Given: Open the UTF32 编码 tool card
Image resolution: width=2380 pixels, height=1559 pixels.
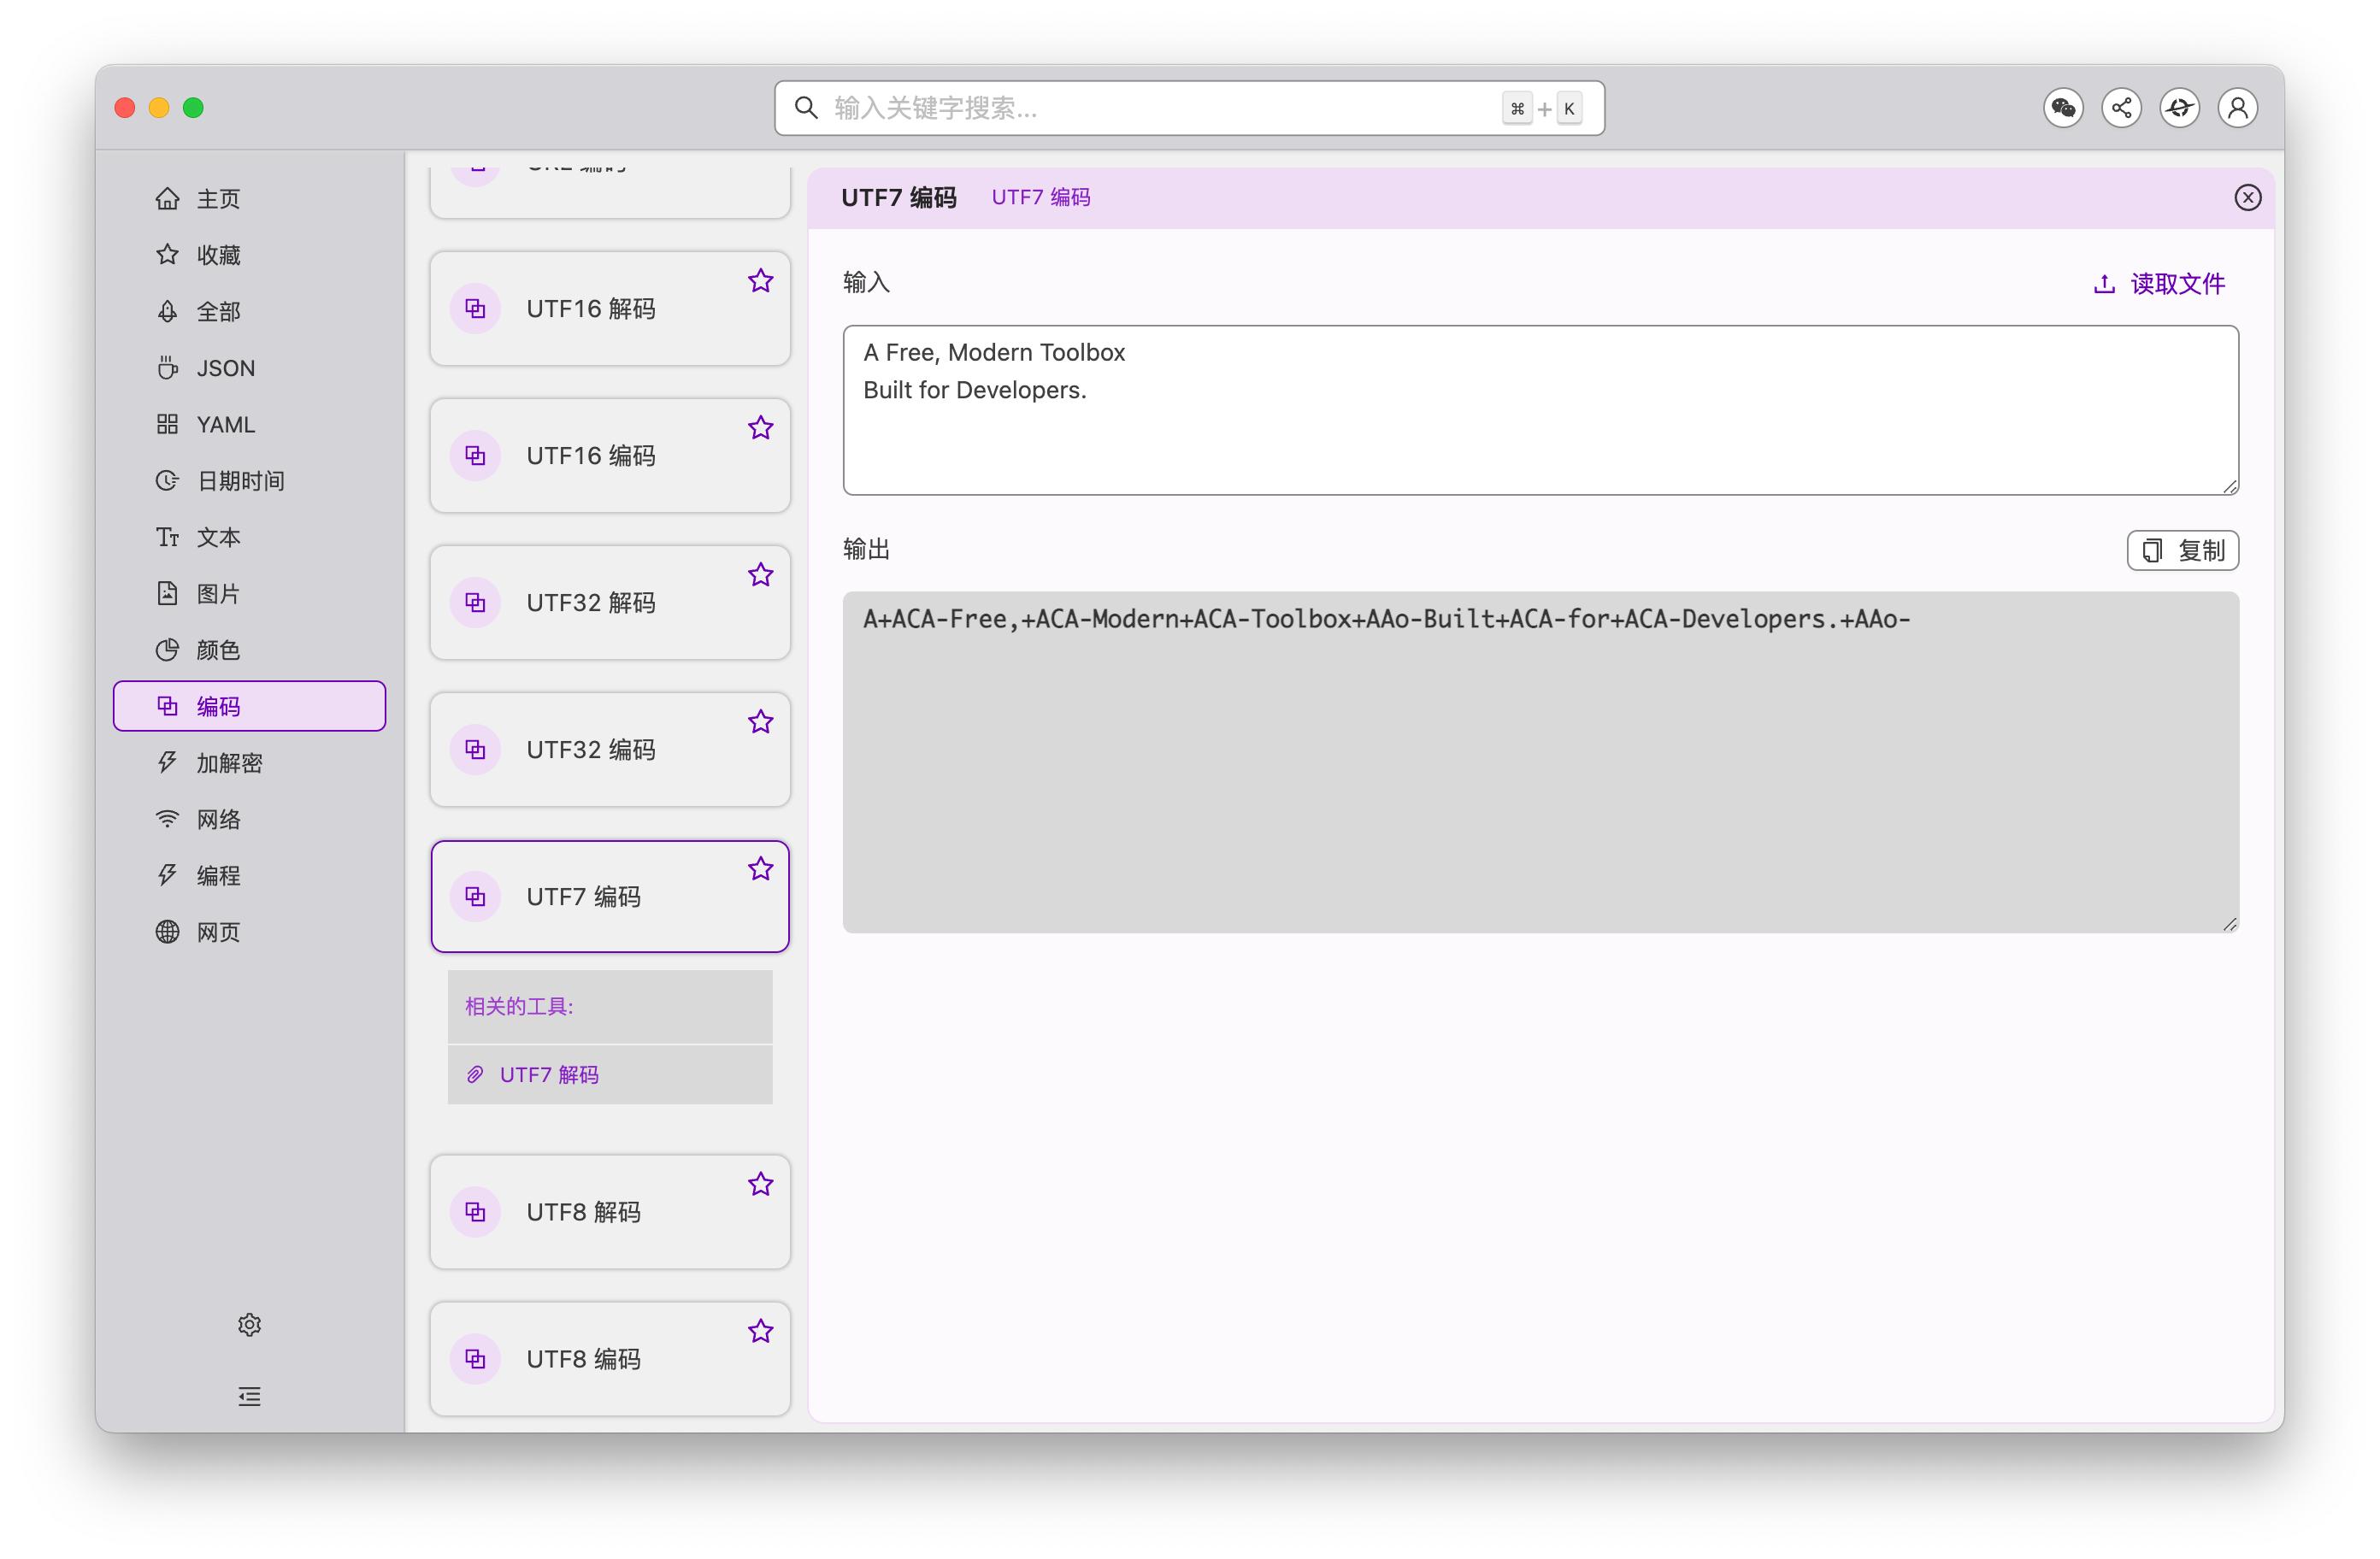Looking at the screenshot, I should pos(610,750).
